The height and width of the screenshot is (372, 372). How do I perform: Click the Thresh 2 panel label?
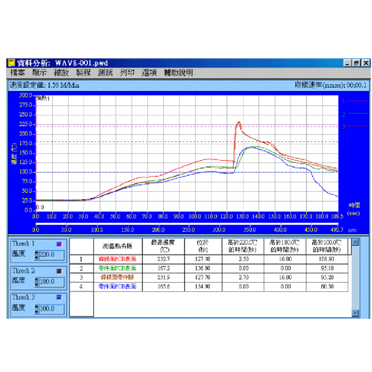[23, 271]
